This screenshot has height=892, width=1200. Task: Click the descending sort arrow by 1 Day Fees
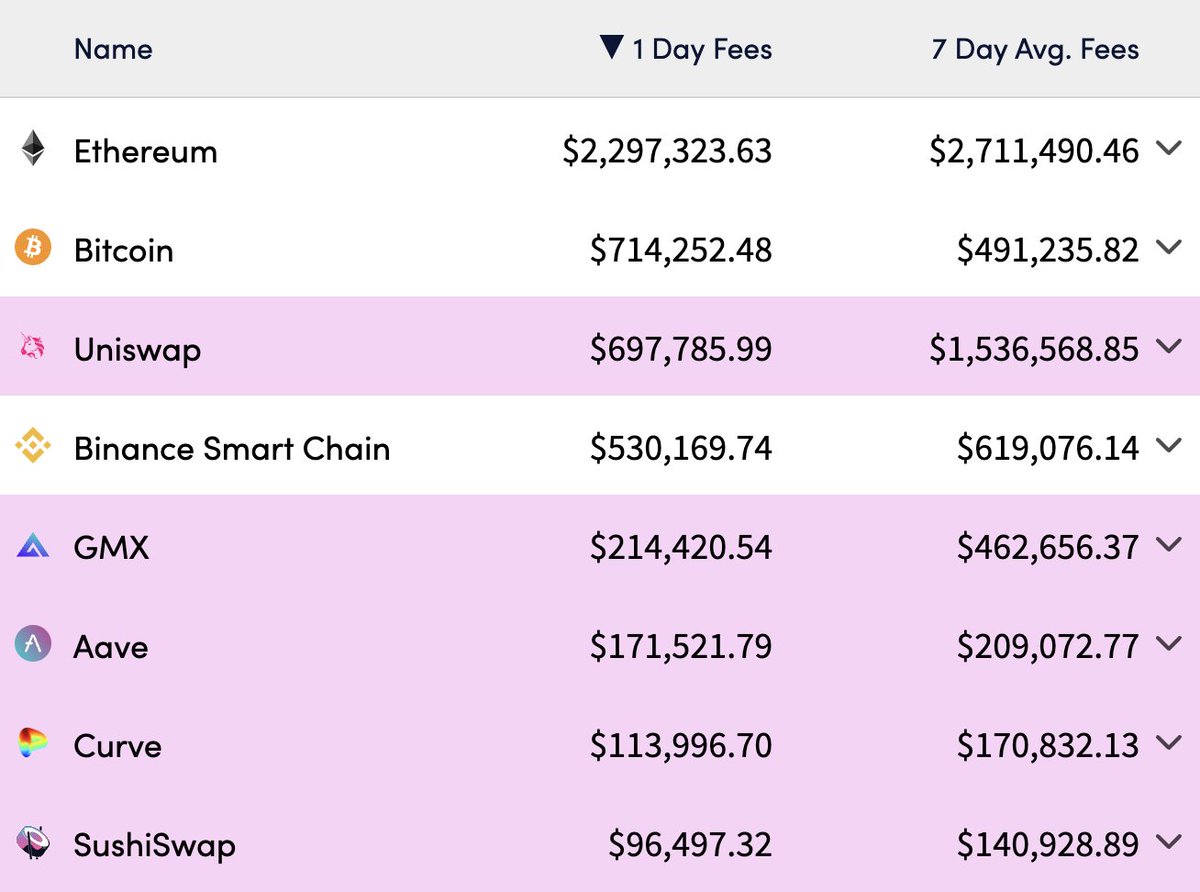point(612,47)
